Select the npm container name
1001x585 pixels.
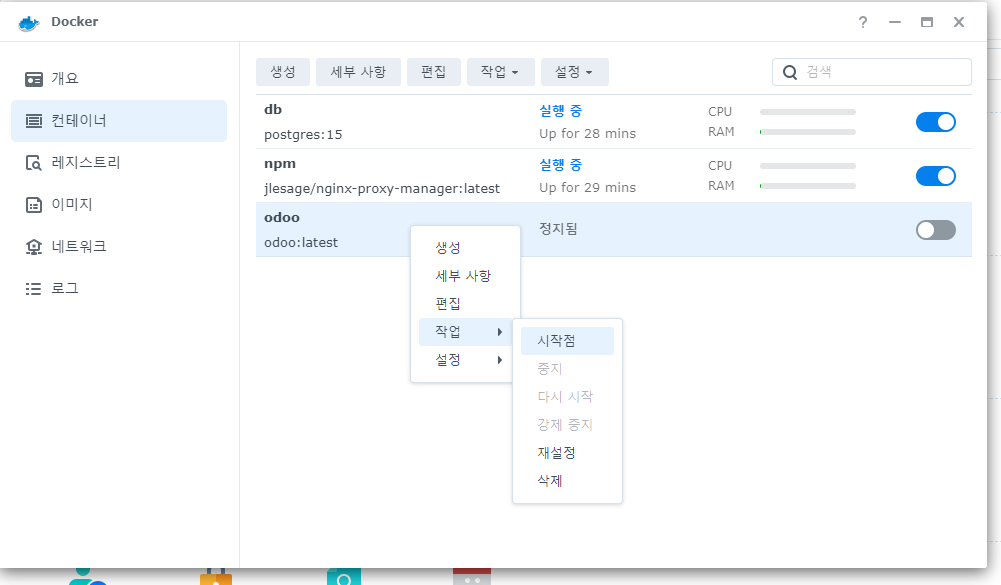click(x=280, y=163)
